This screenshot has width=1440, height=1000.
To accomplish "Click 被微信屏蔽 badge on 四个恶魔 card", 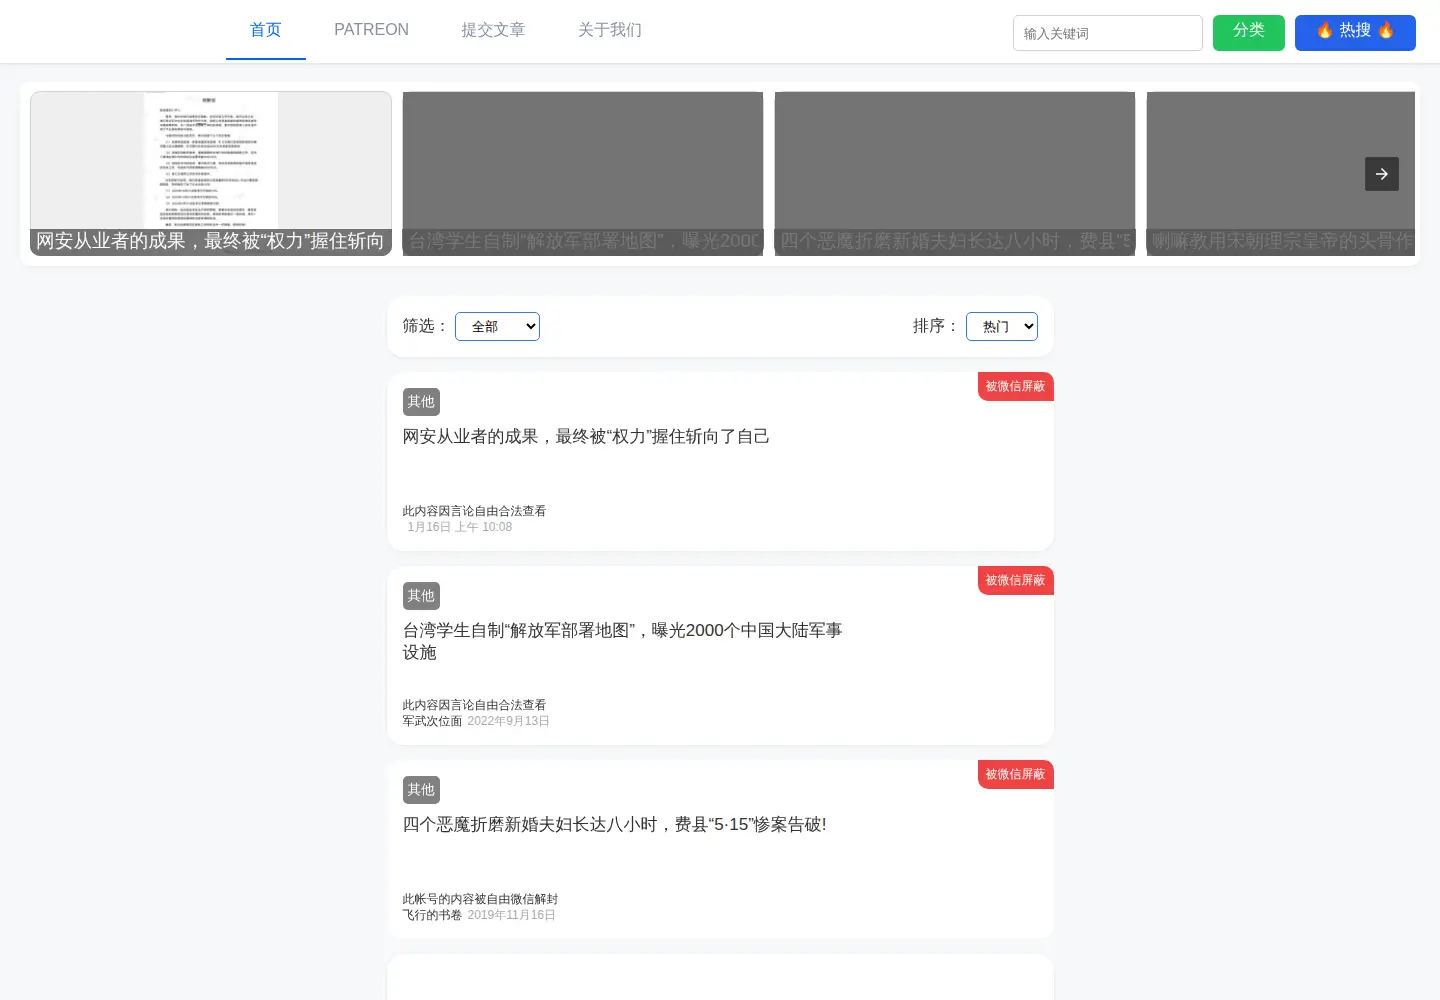I will tap(1015, 775).
